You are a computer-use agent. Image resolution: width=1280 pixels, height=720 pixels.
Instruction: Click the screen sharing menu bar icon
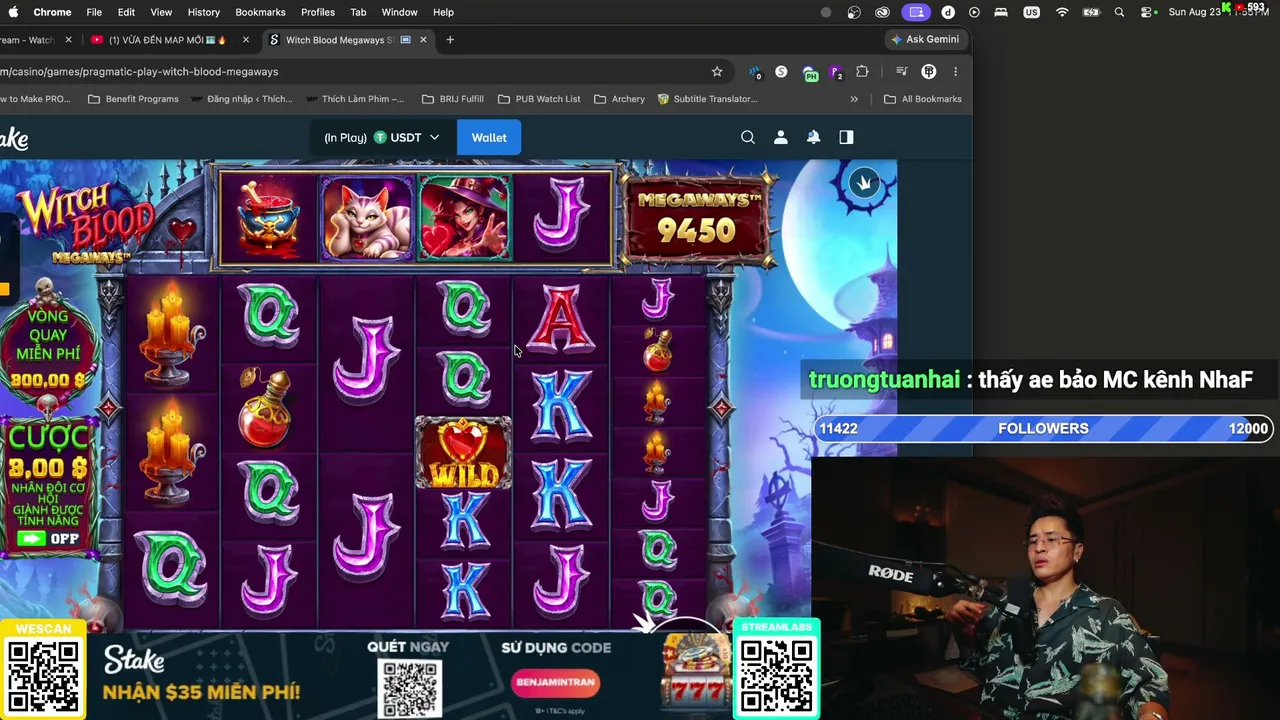pyautogui.click(x=917, y=12)
